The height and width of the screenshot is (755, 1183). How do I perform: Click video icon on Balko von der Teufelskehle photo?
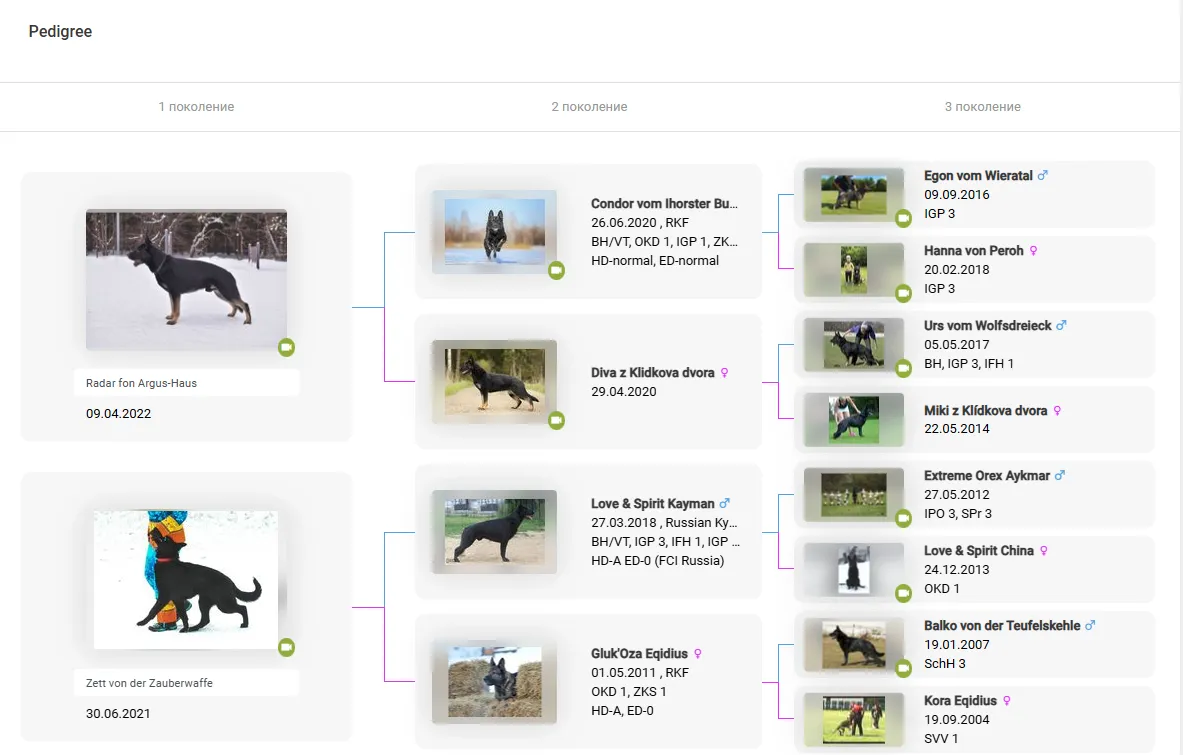[x=903, y=668]
